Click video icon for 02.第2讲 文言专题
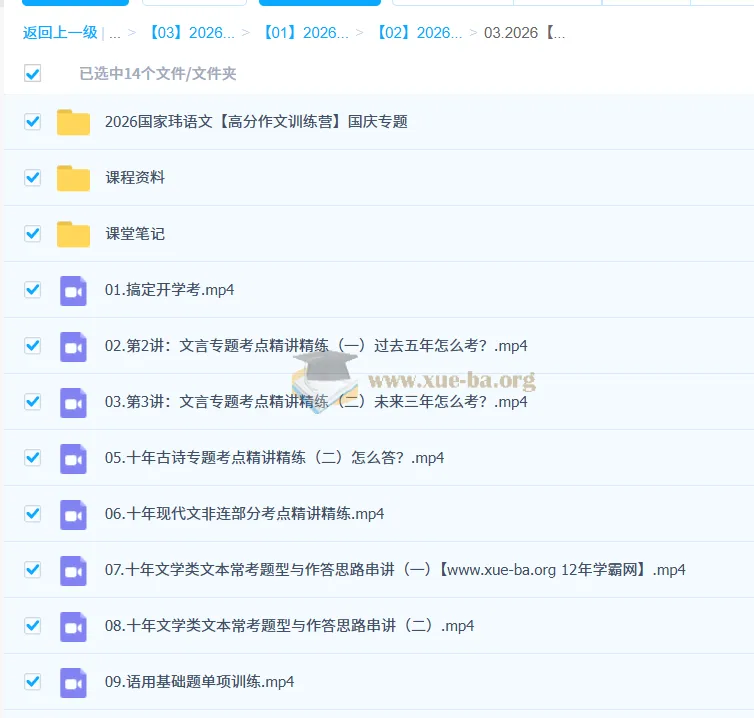 73,346
